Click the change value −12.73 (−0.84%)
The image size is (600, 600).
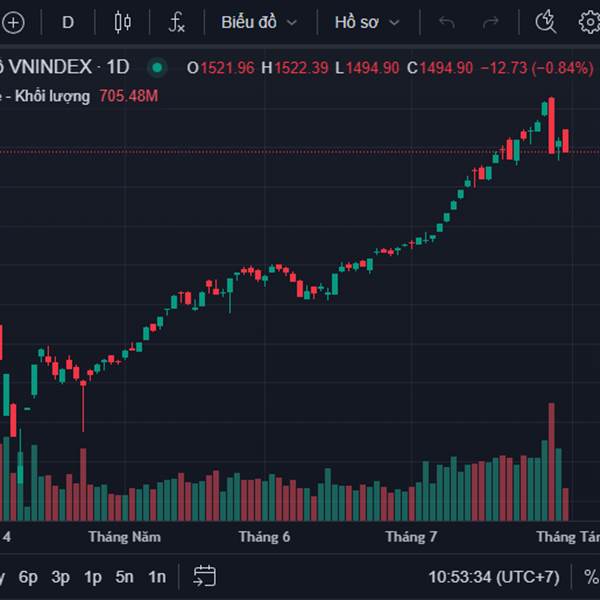point(537,68)
